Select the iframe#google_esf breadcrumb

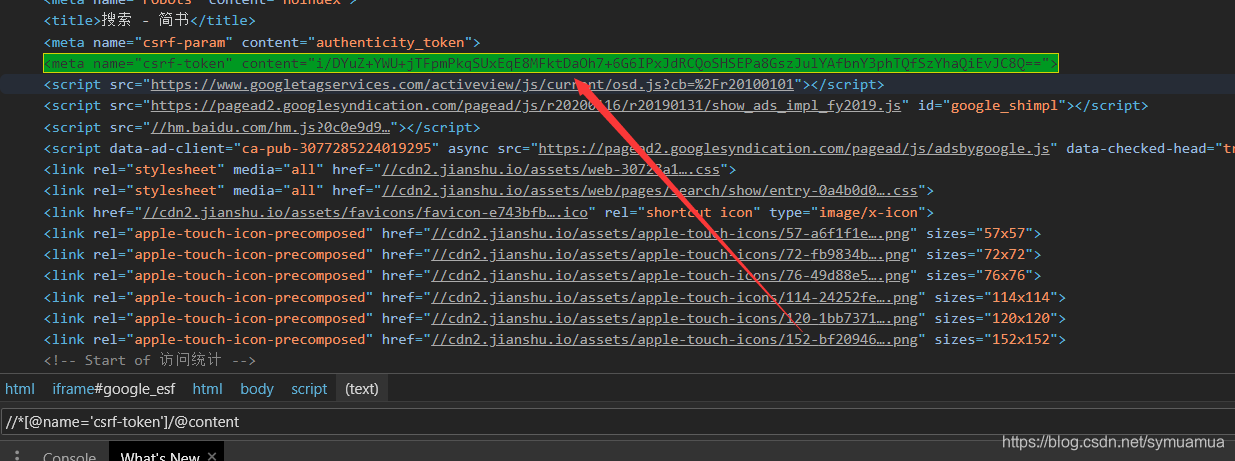pyautogui.click(x=114, y=389)
